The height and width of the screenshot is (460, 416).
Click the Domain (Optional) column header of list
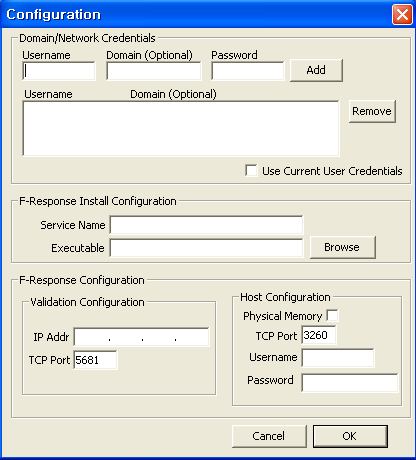(173, 94)
